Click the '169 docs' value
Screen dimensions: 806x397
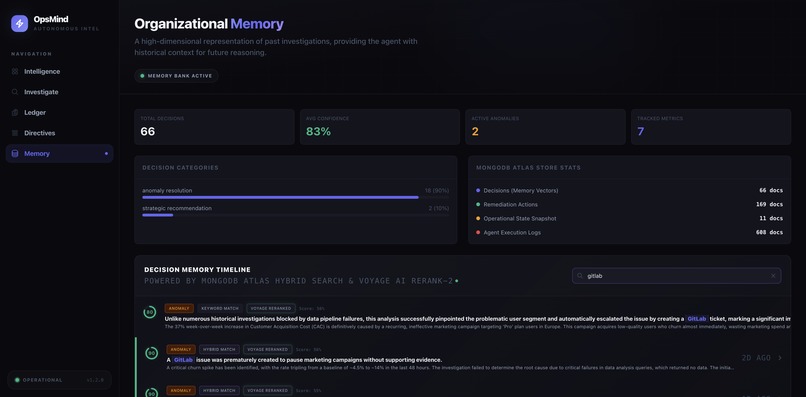[770, 205]
